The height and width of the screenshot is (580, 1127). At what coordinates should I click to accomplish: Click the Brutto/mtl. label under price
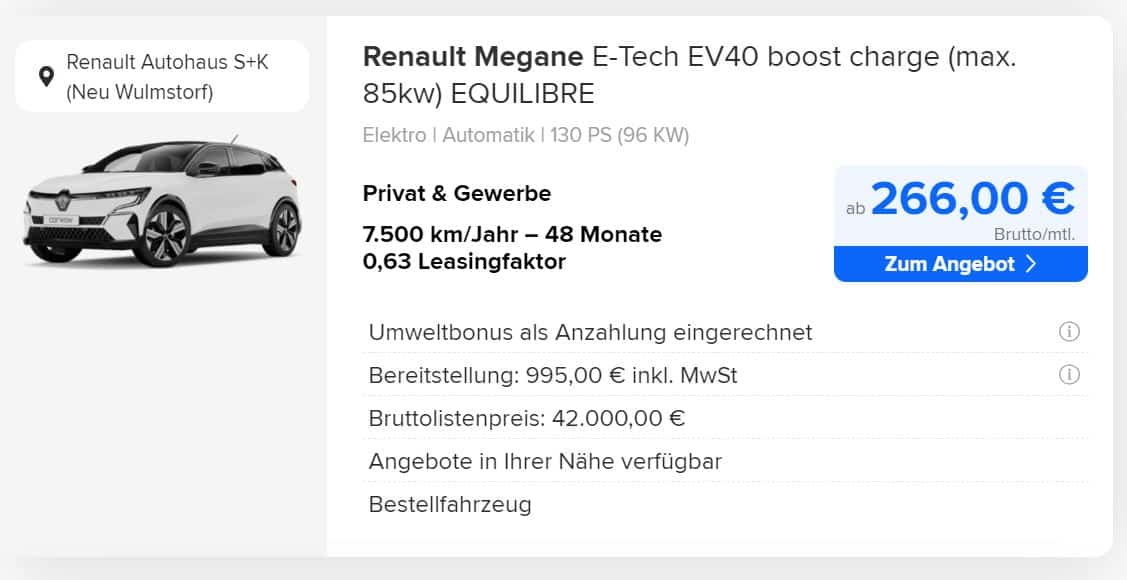pyautogui.click(x=1035, y=234)
